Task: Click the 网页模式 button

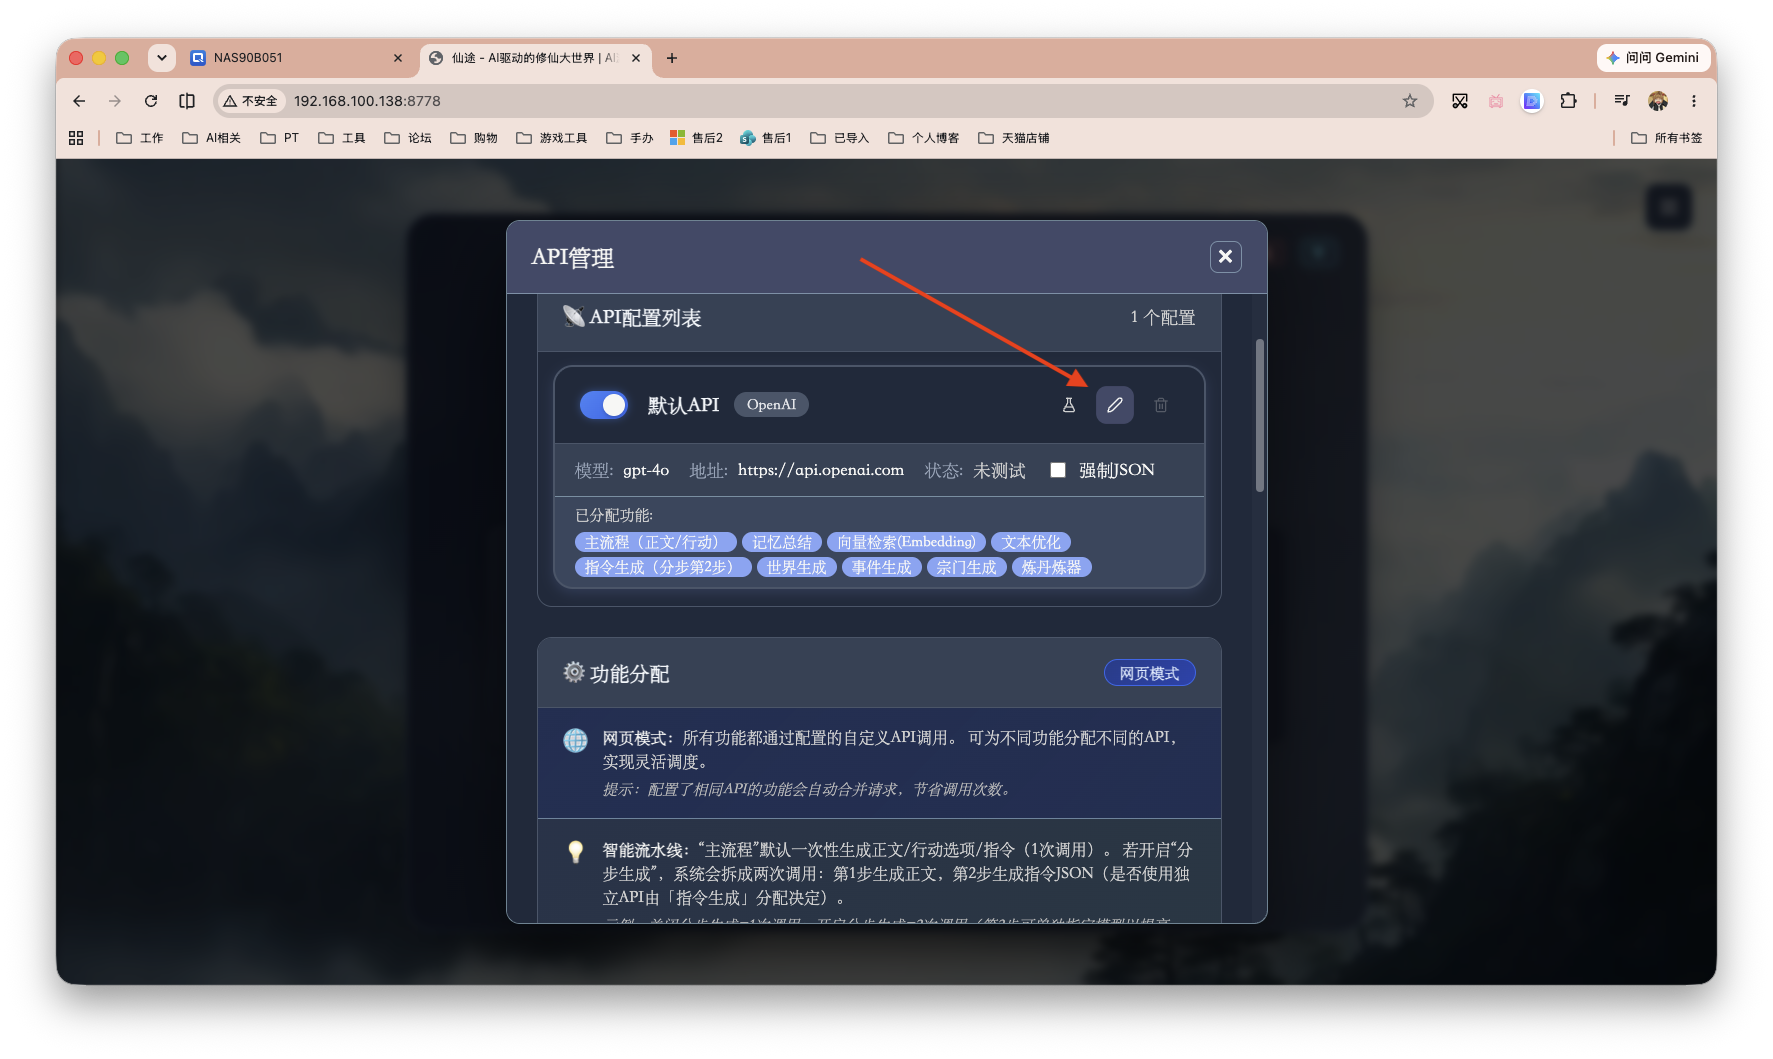Action: 1149,673
